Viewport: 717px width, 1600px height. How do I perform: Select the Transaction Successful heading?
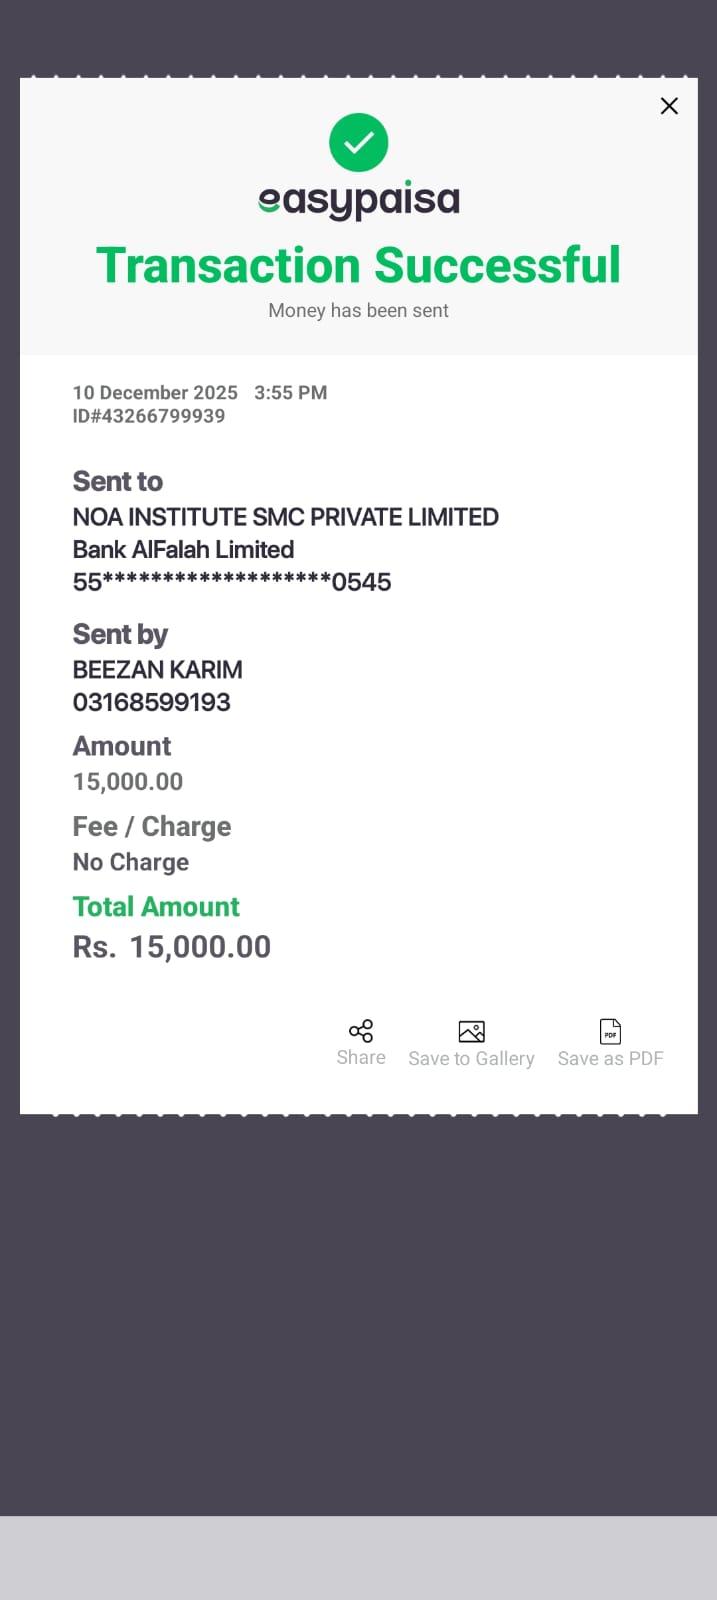358,266
